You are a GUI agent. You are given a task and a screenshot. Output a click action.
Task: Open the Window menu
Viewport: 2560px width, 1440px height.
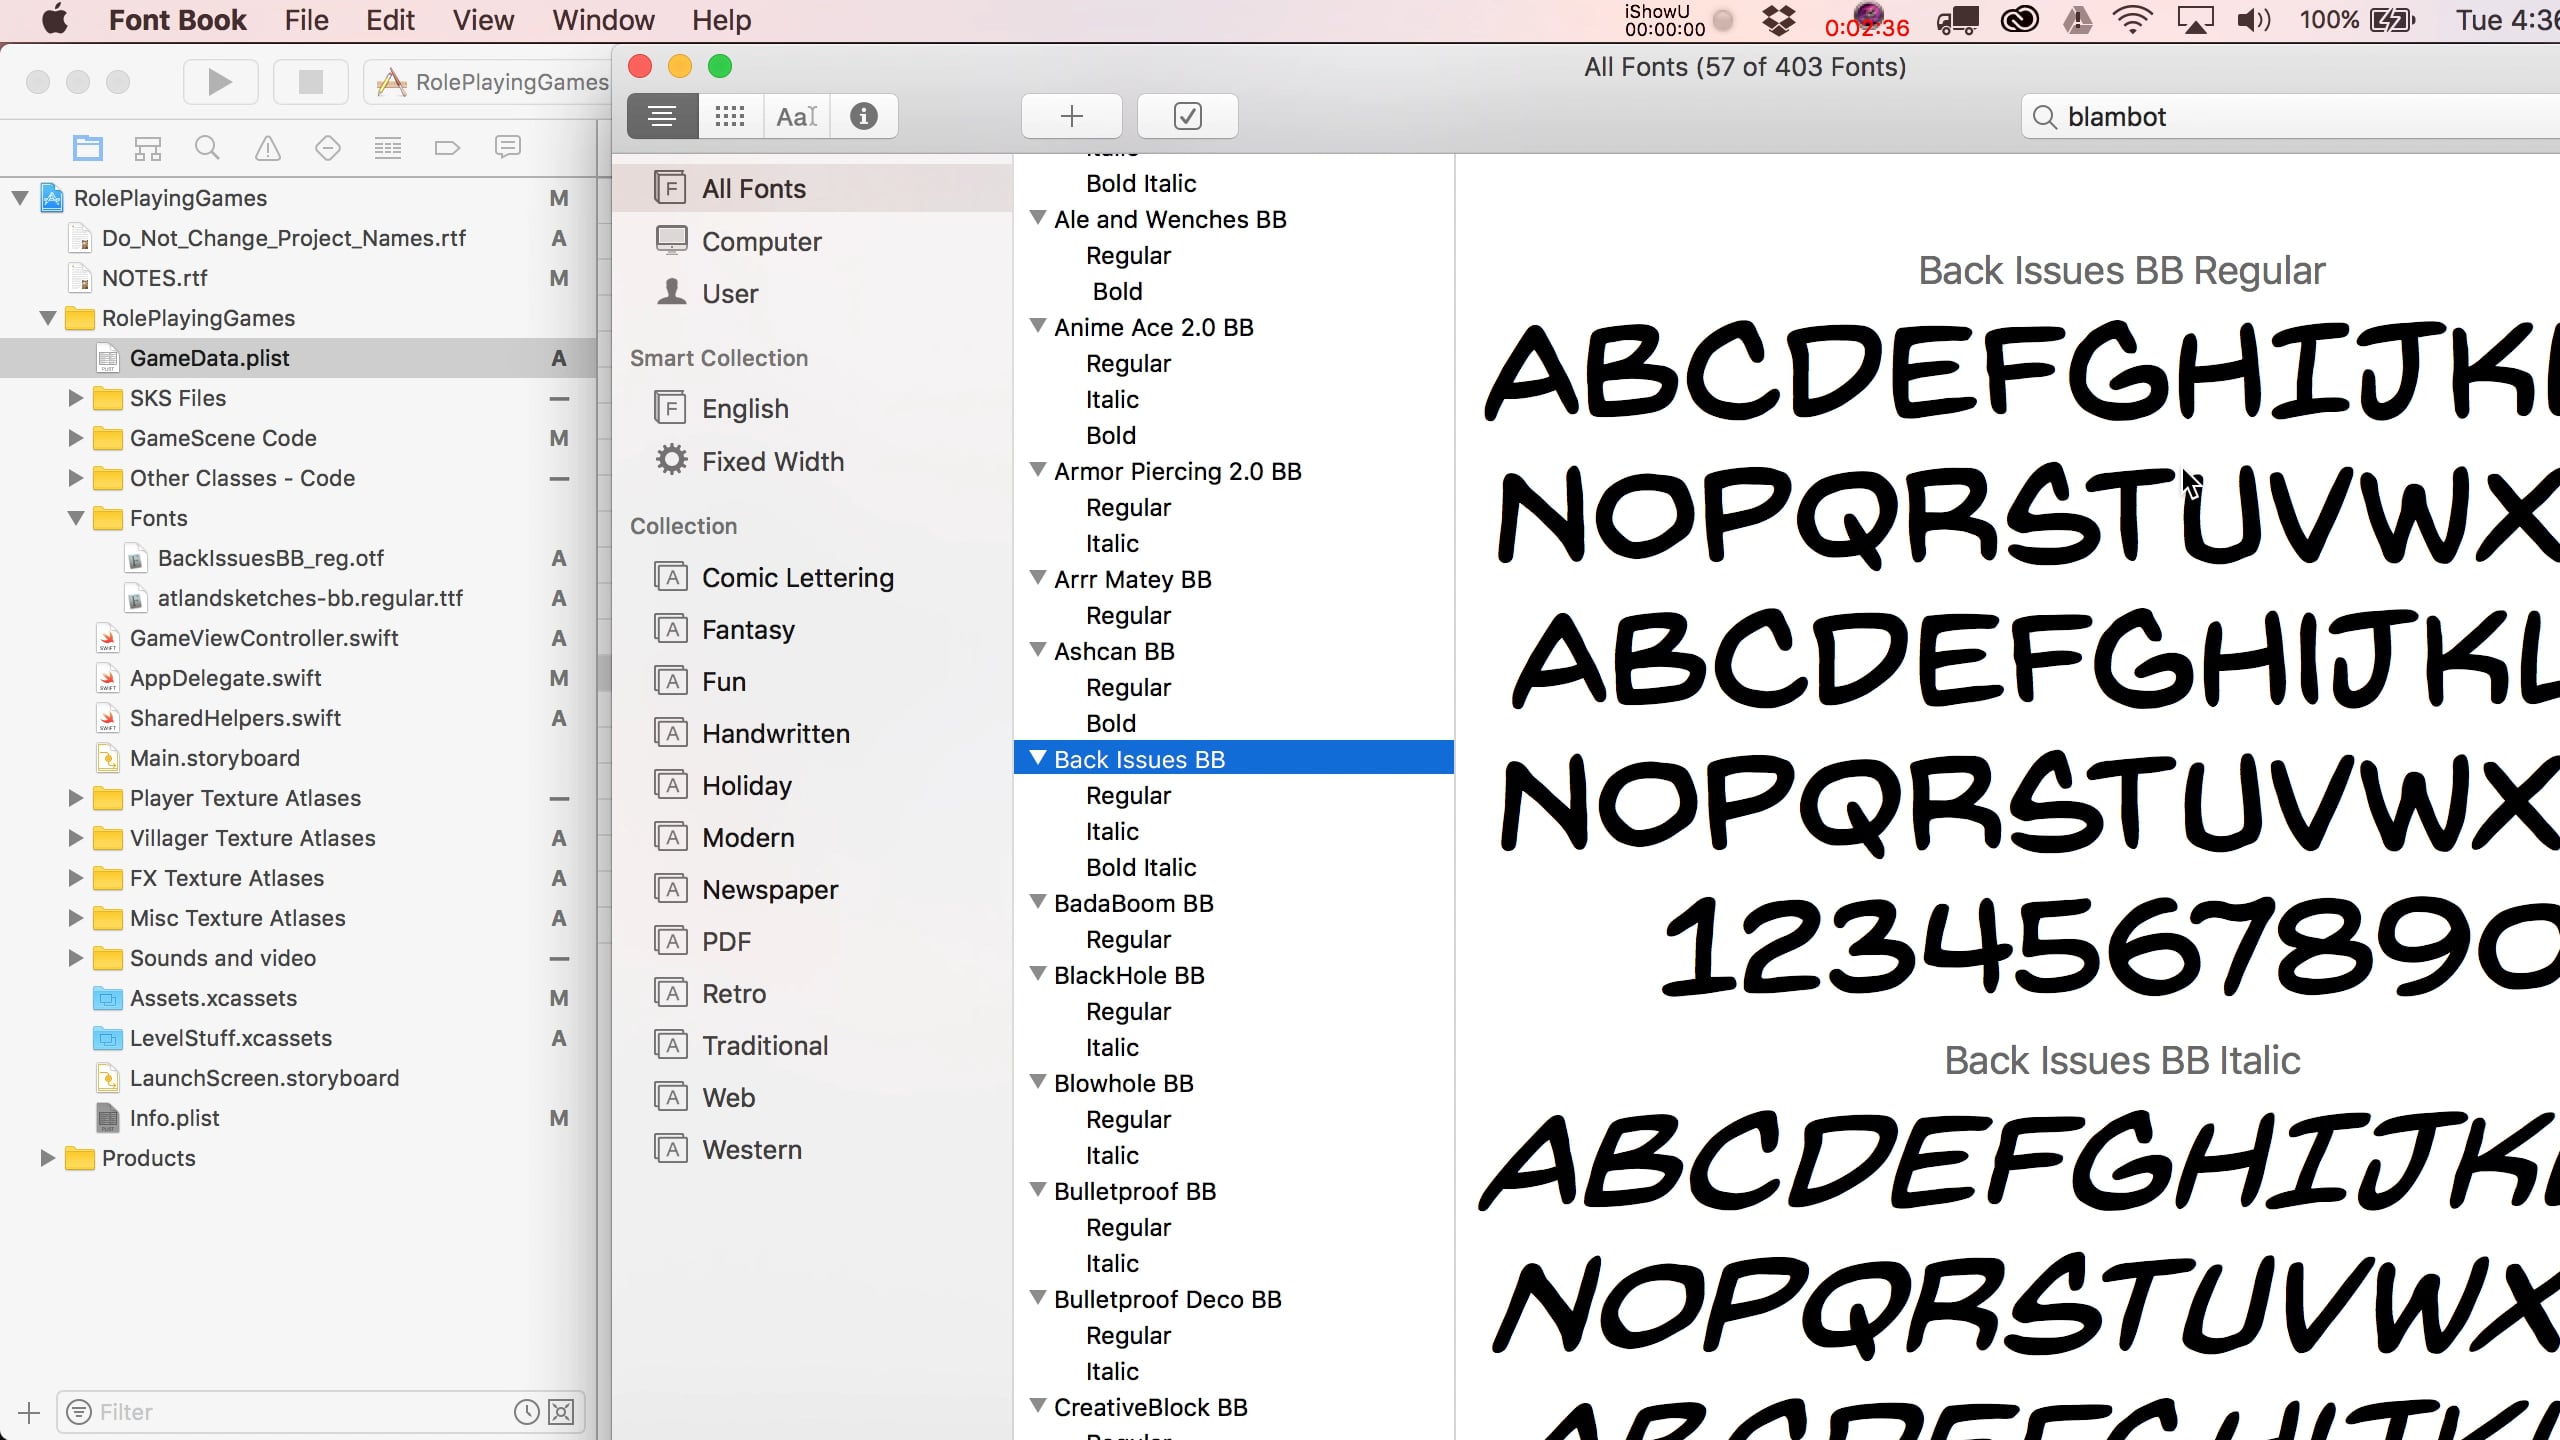603,20
